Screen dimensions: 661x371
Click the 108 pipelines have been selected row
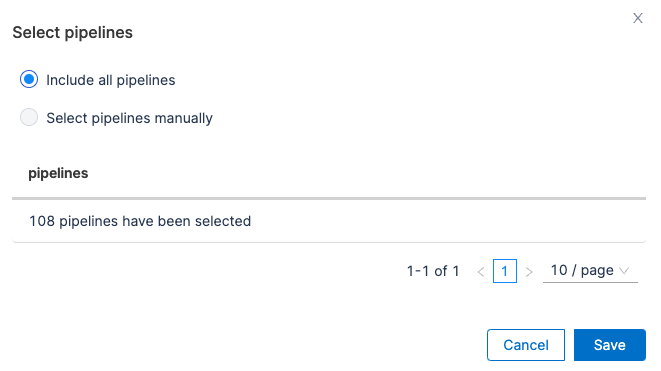[329, 221]
